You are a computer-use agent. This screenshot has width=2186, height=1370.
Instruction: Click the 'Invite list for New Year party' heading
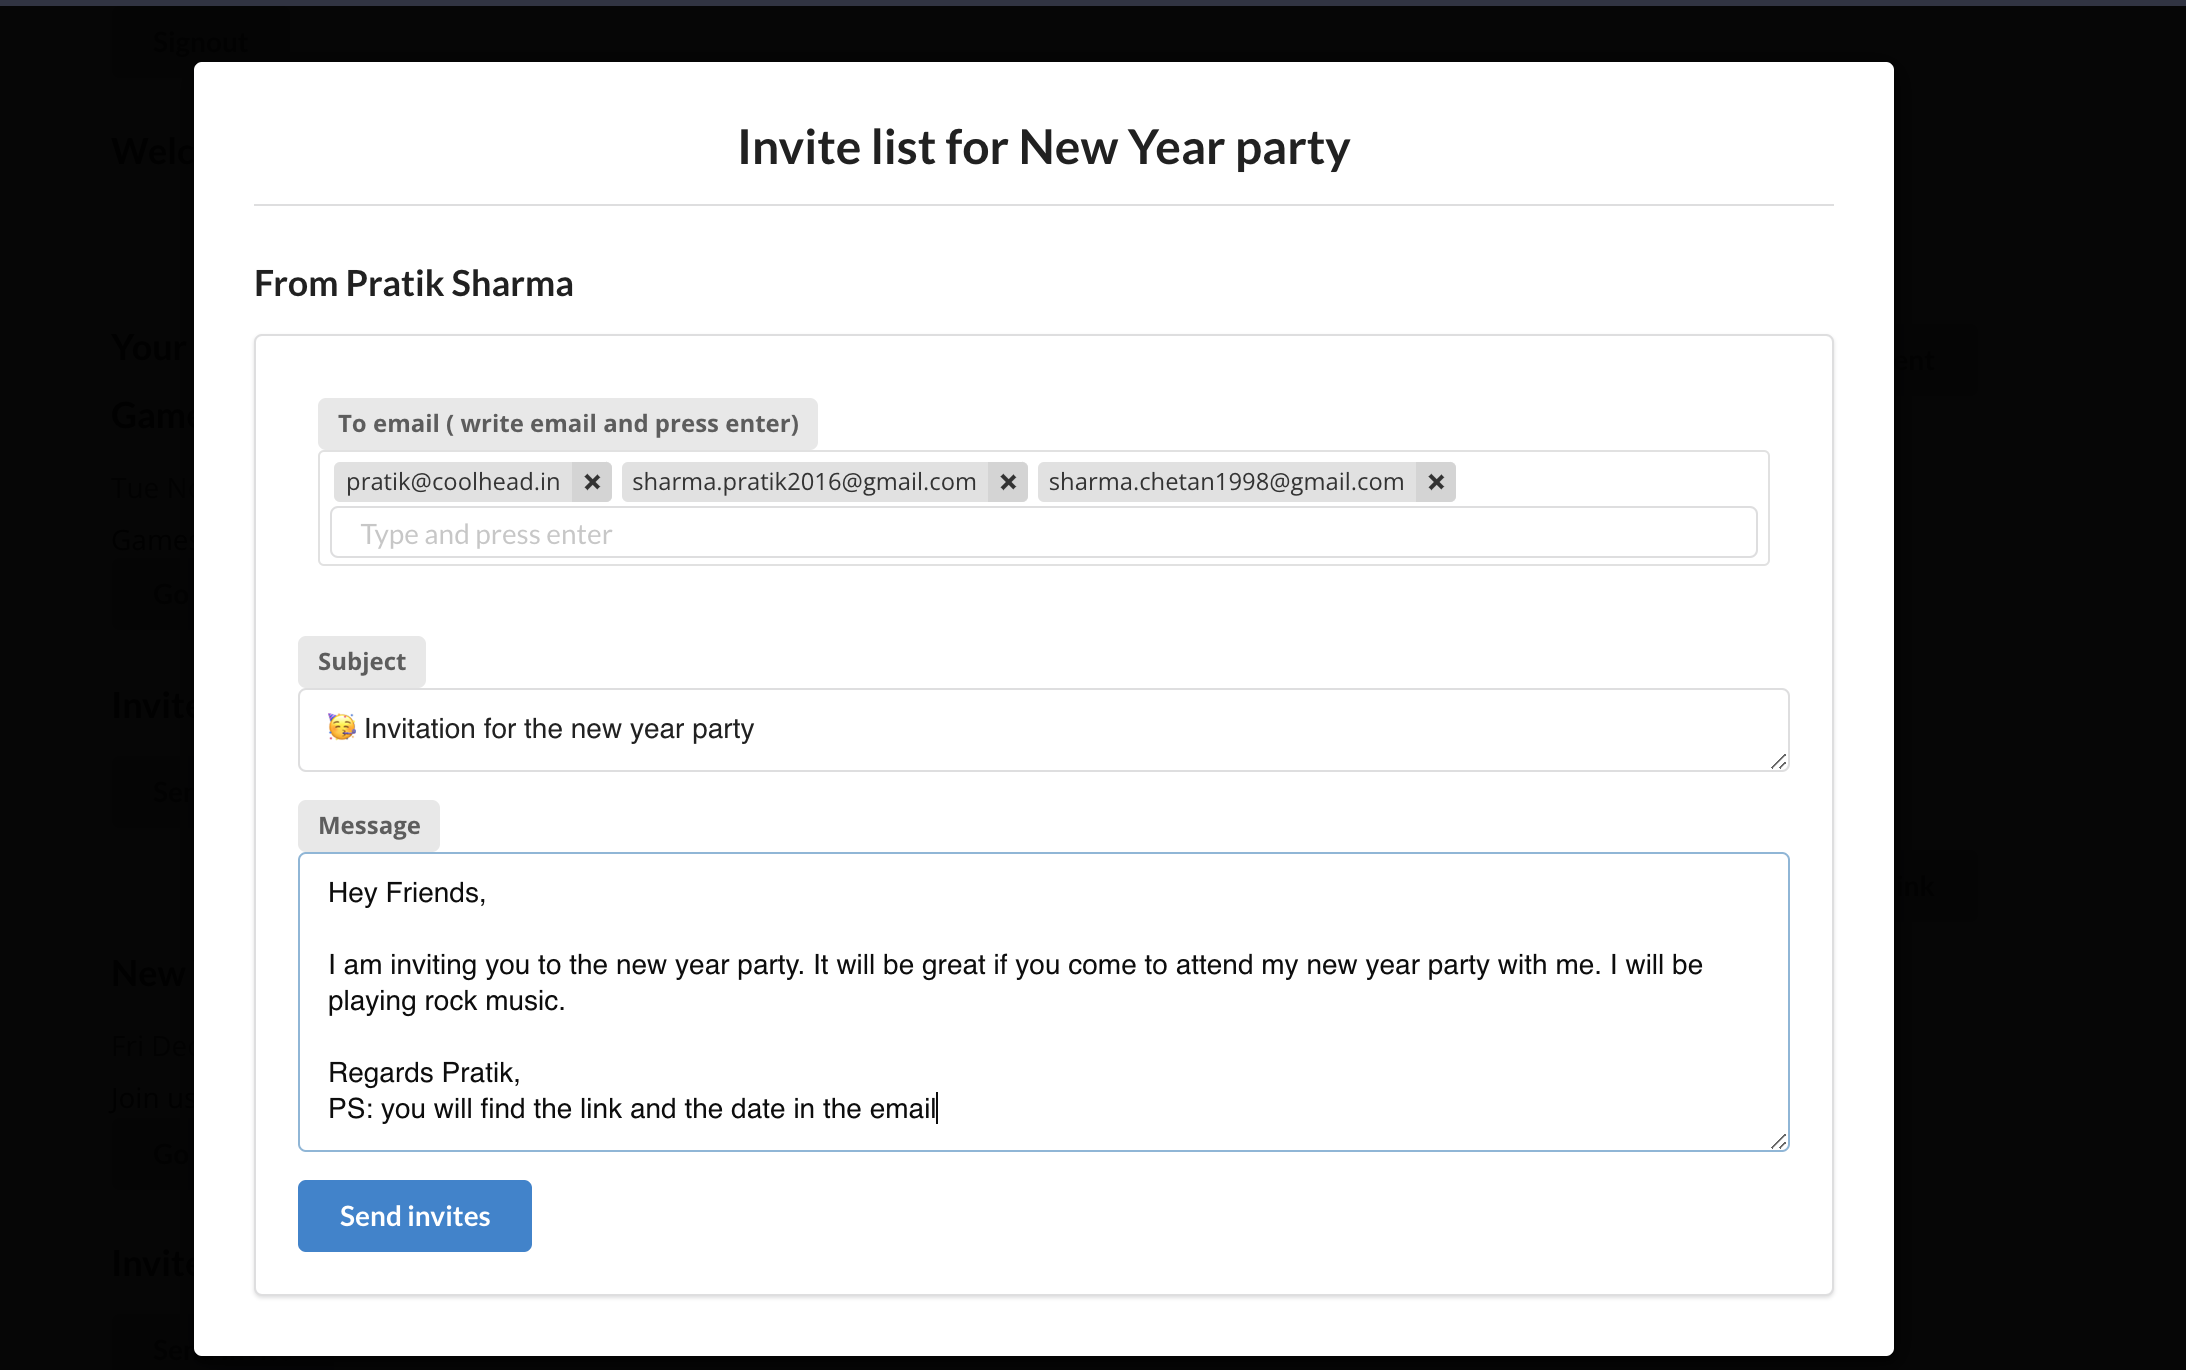click(x=1043, y=148)
